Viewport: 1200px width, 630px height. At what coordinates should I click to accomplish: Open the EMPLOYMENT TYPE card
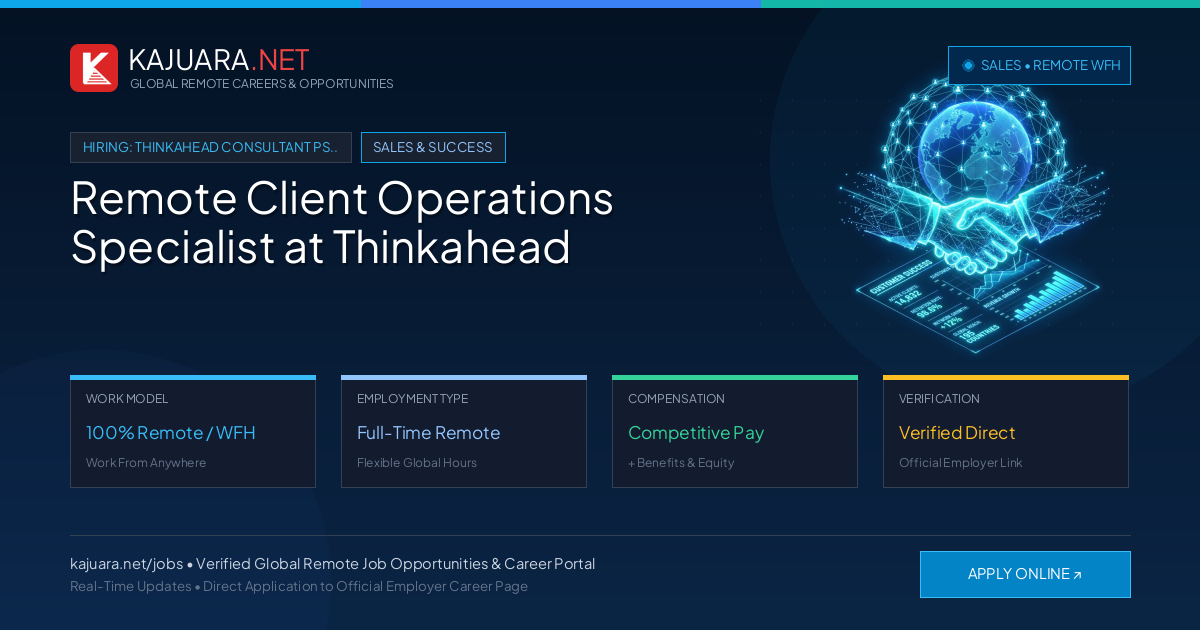464,431
